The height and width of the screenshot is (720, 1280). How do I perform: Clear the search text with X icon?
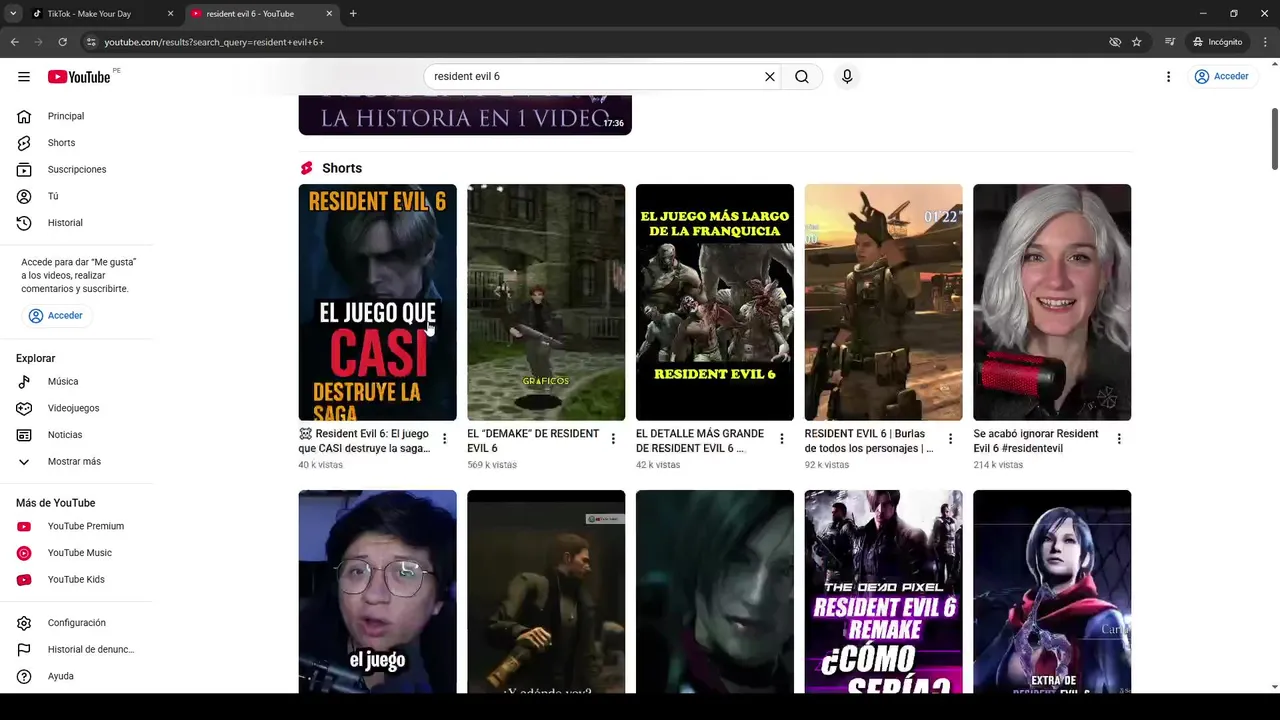770,76
